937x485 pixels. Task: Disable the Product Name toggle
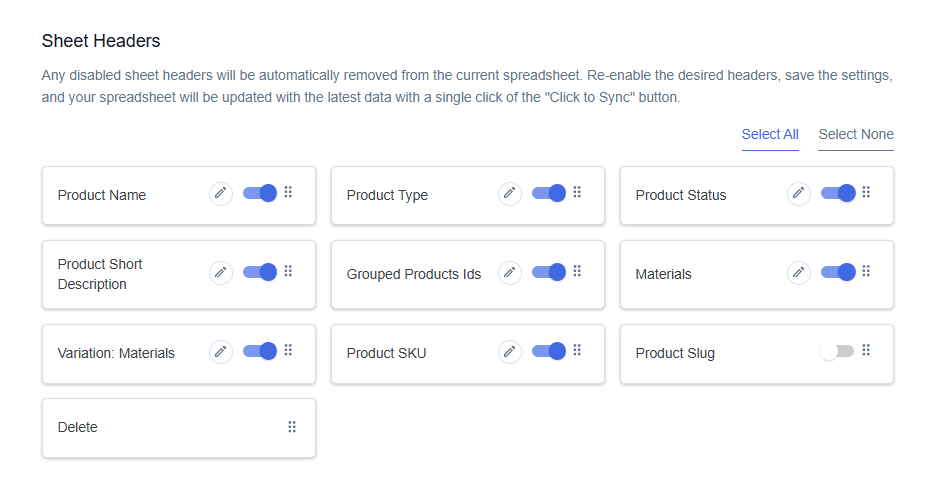coord(260,193)
